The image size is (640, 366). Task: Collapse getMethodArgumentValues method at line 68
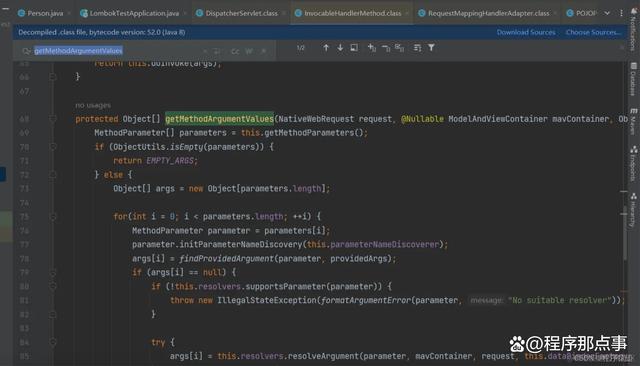[x=53, y=119]
